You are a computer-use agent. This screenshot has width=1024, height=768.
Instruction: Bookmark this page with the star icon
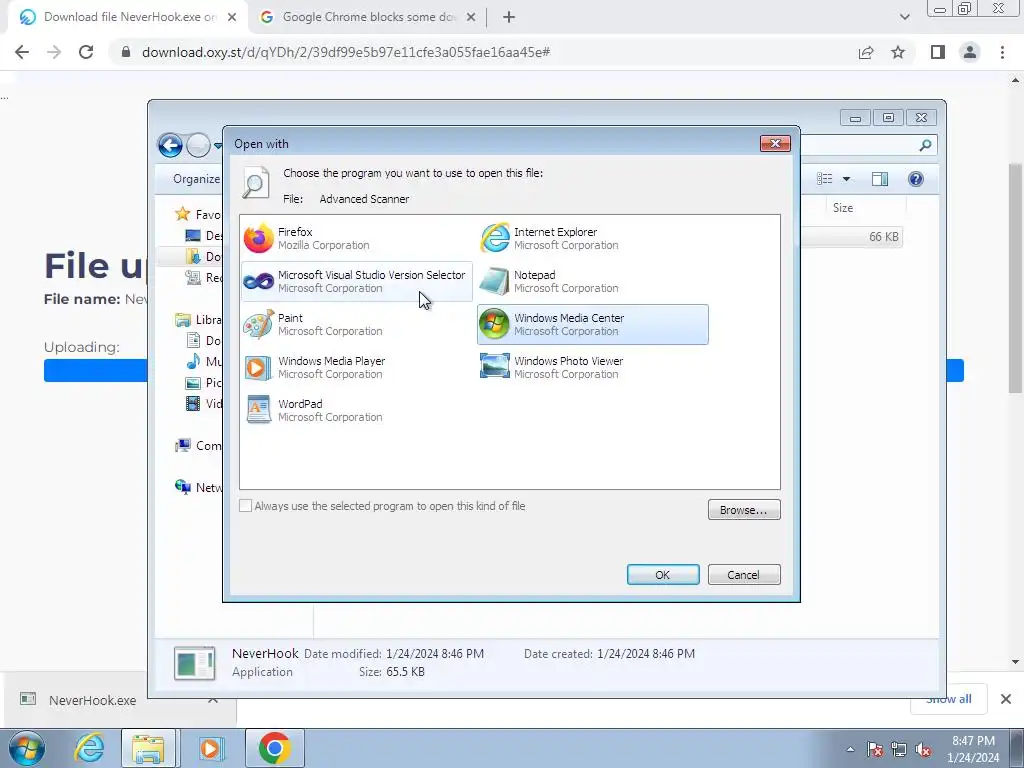click(898, 52)
